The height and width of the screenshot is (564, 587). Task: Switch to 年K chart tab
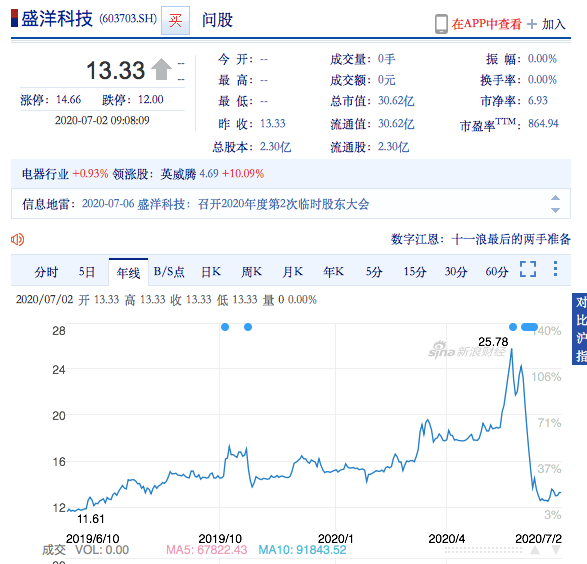click(x=333, y=272)
